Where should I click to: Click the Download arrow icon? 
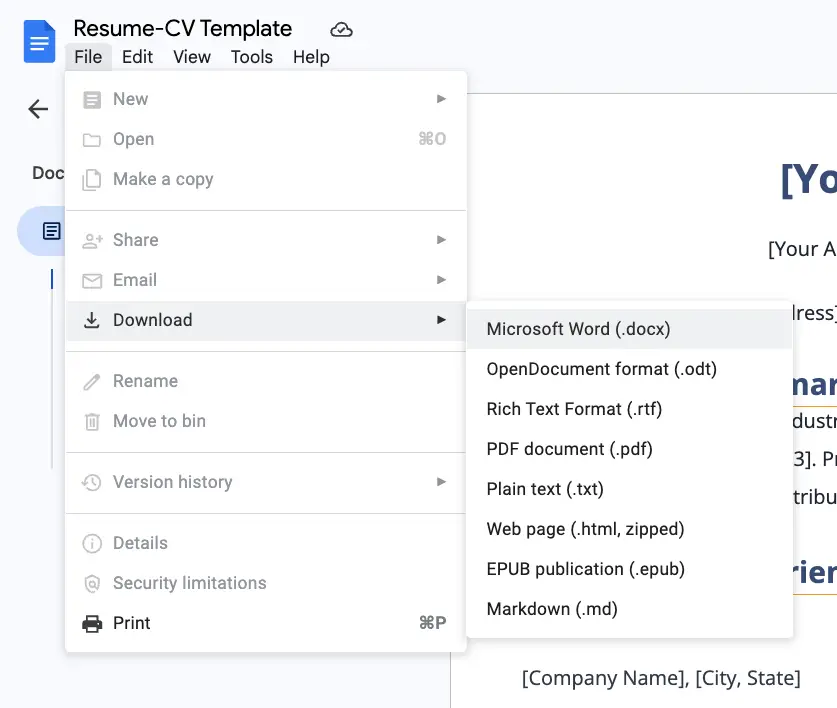92,320
